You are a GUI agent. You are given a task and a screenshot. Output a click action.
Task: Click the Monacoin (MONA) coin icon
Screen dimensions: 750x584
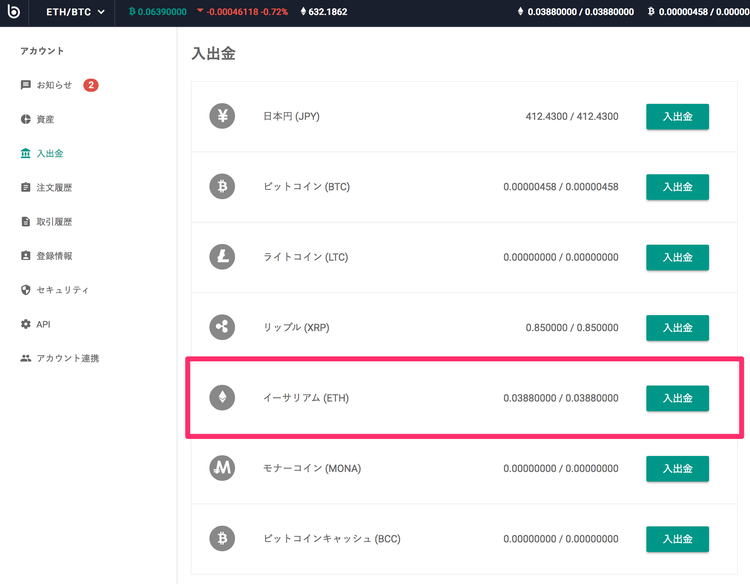point(222,468)
